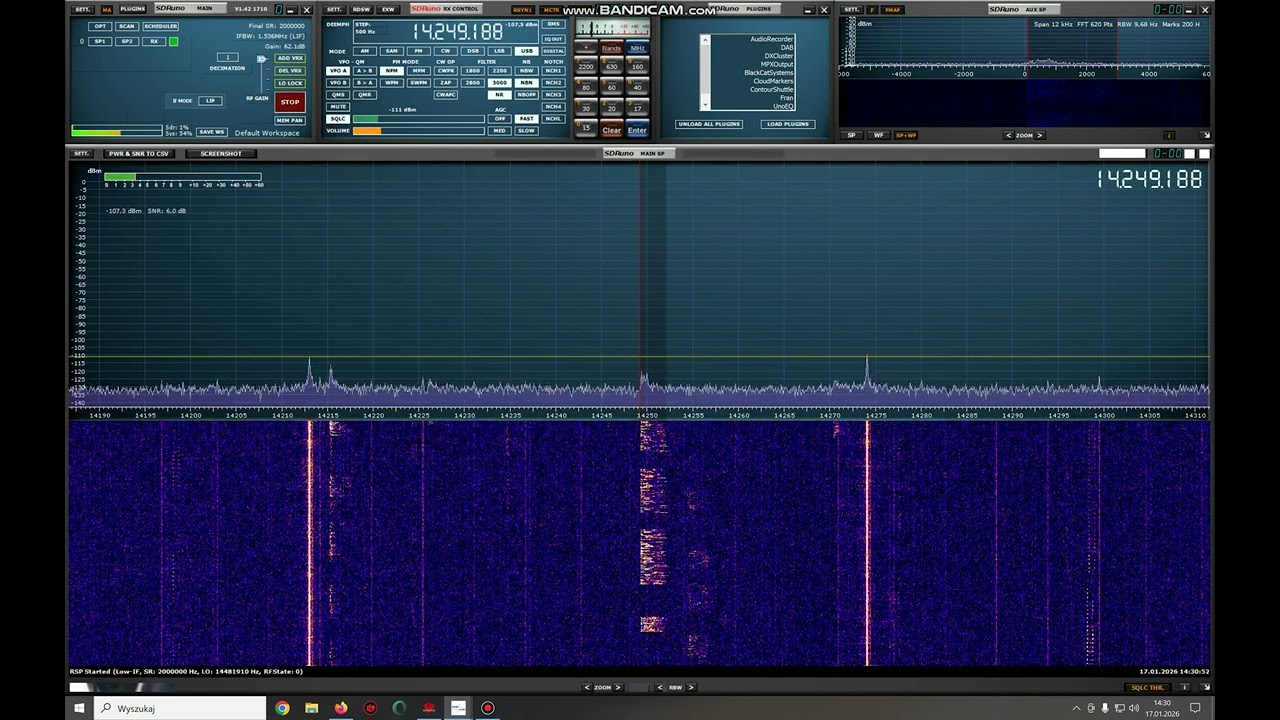Toggle the MUTE button in RX Control
The height and width of the screenshot is (720, 1280).
point(338,106)
